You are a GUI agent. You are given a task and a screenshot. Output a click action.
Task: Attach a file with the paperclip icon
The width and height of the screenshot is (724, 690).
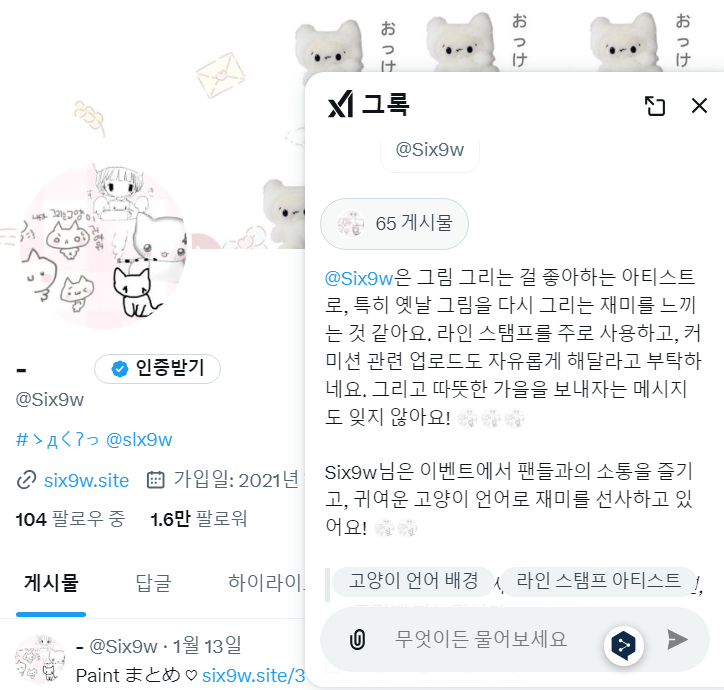click(357, 639)
